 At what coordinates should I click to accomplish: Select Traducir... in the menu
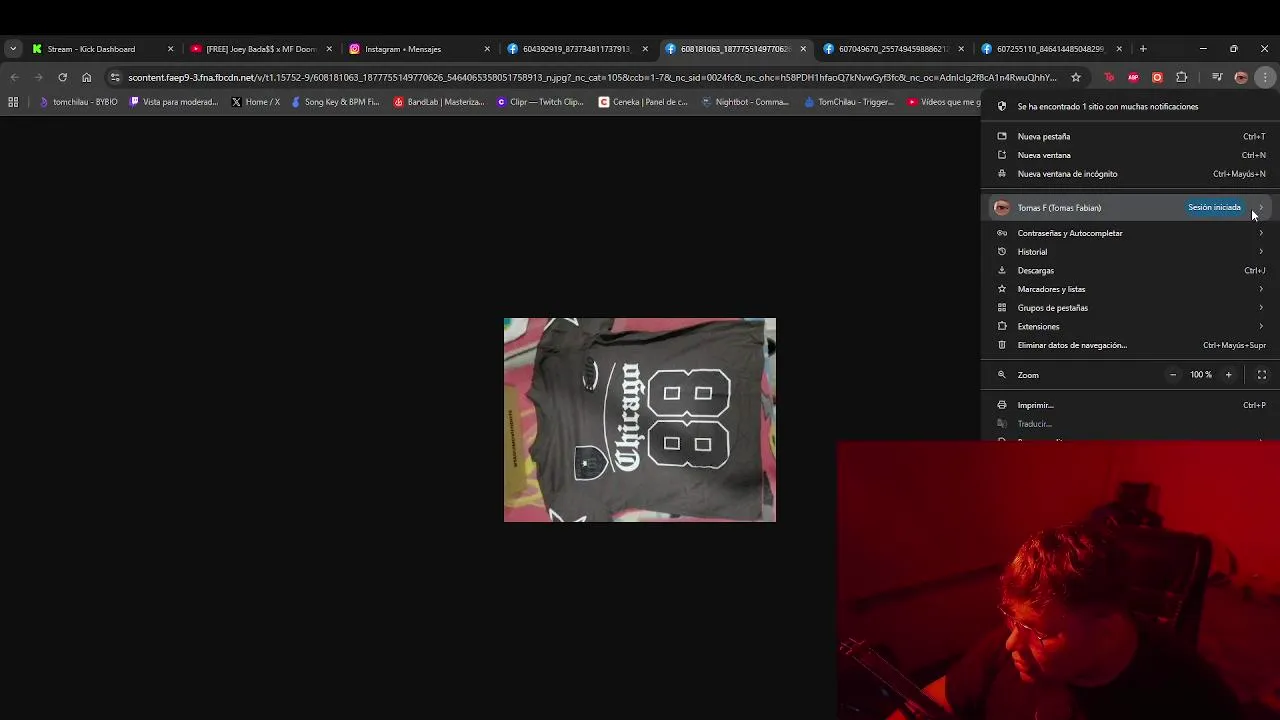pyautogui.click(x=1130, y=424)
